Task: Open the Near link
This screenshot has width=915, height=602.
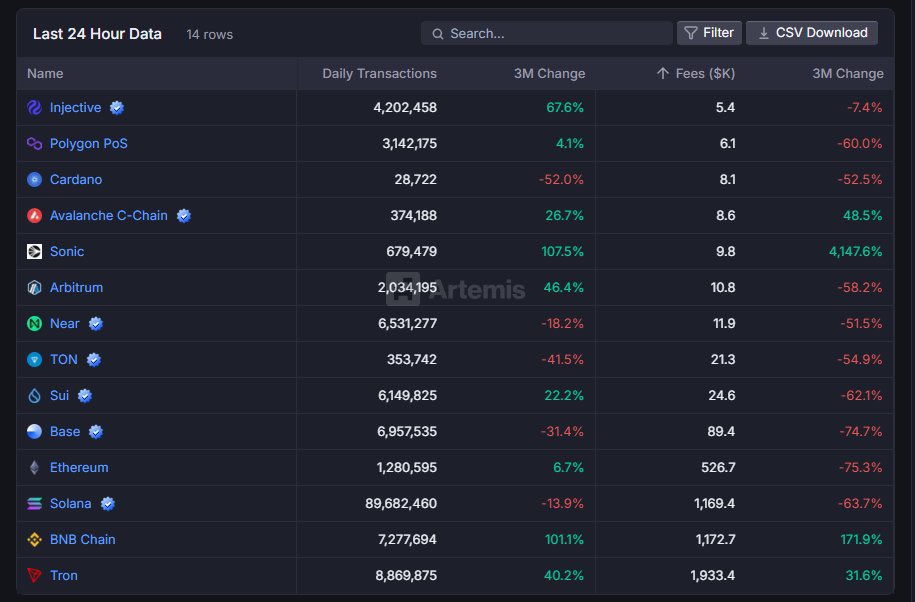Action: pos(65,324)
